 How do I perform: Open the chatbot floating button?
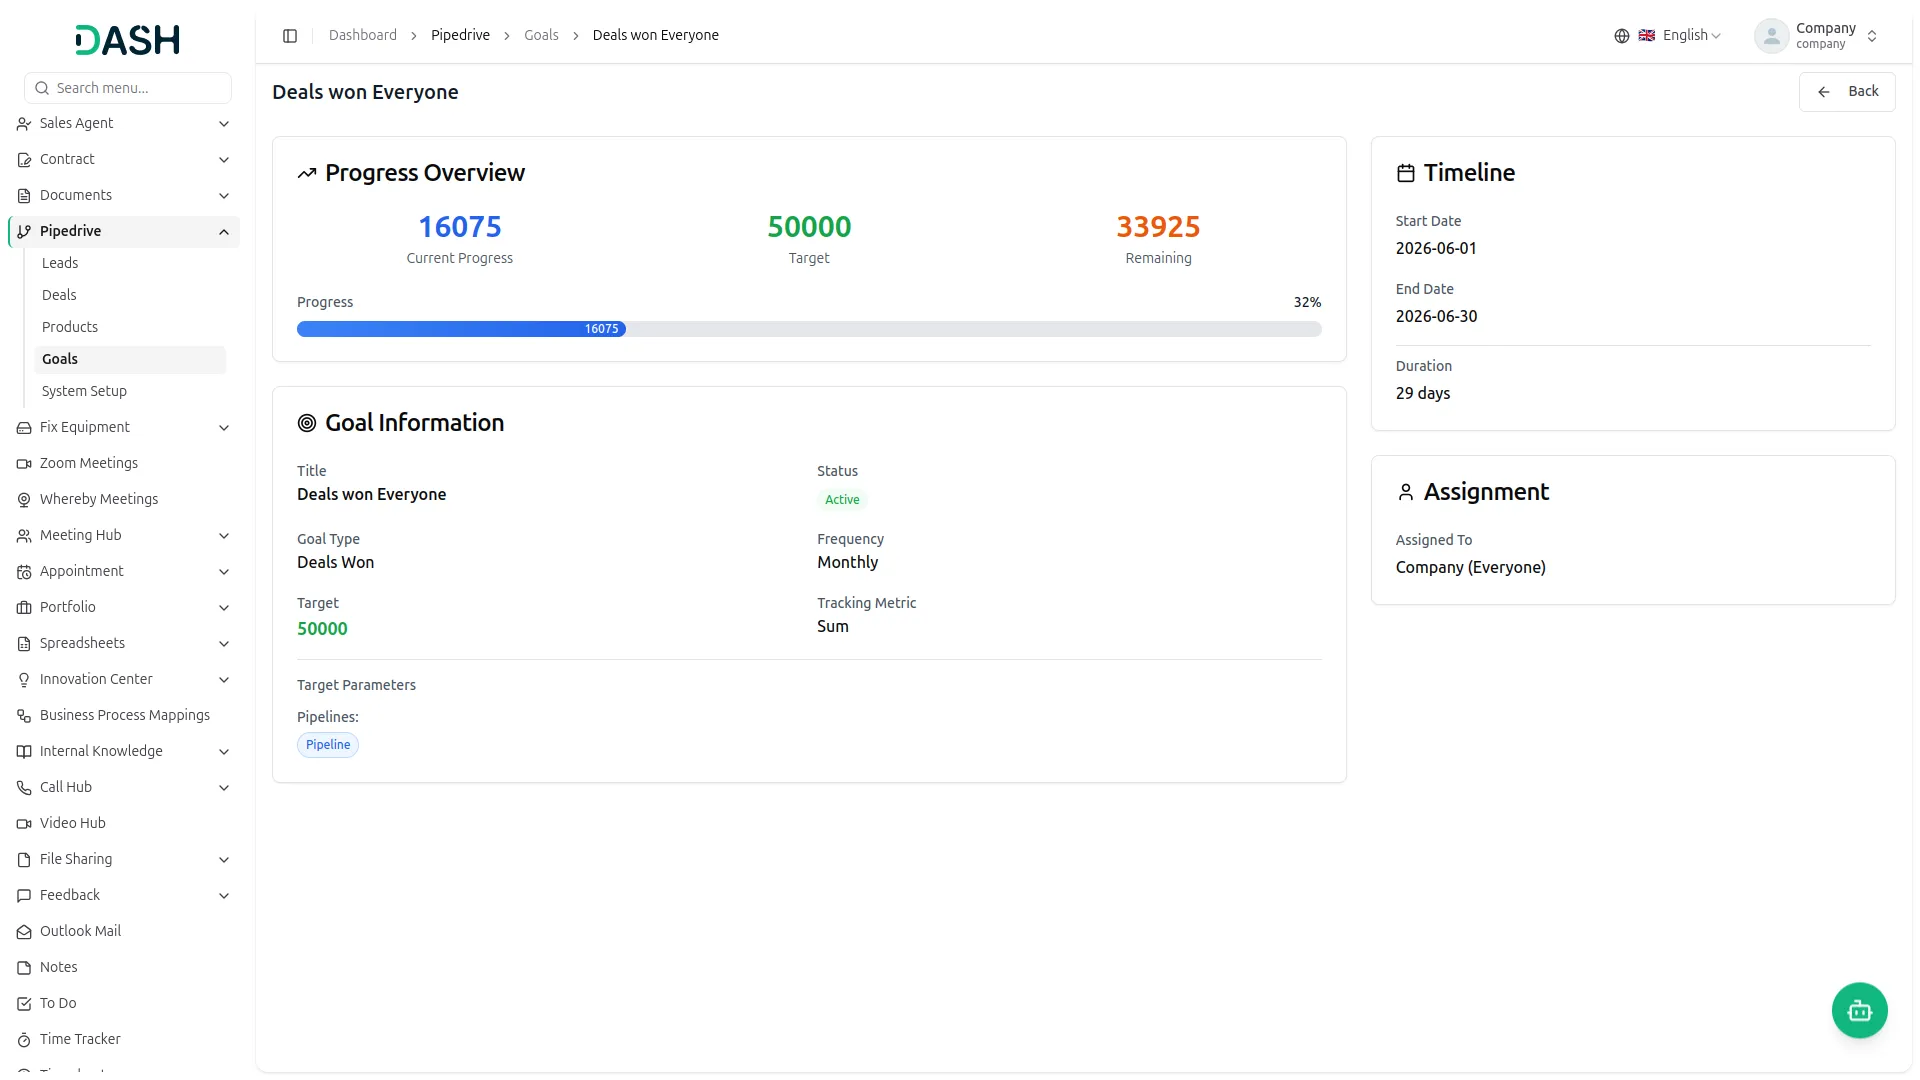(1859, 1011)
